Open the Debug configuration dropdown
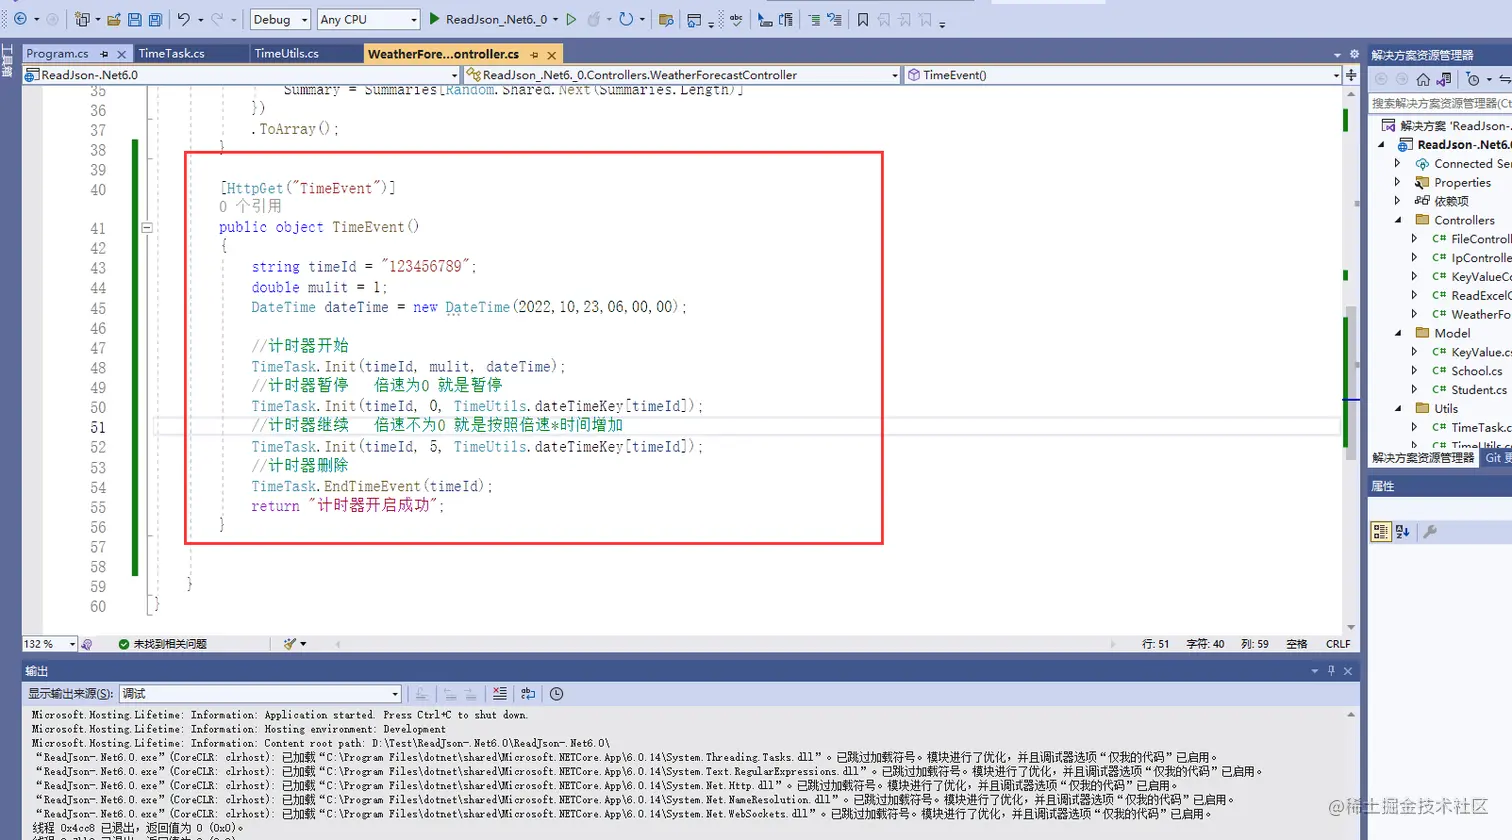Screen dimensions: 1512x840 [x=279, y=19]
